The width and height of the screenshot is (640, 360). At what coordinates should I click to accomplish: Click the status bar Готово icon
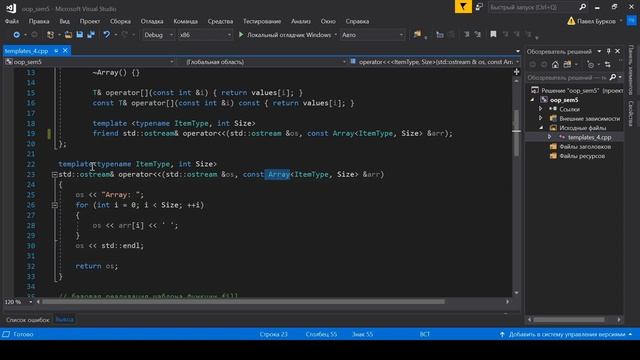point(6,334)
